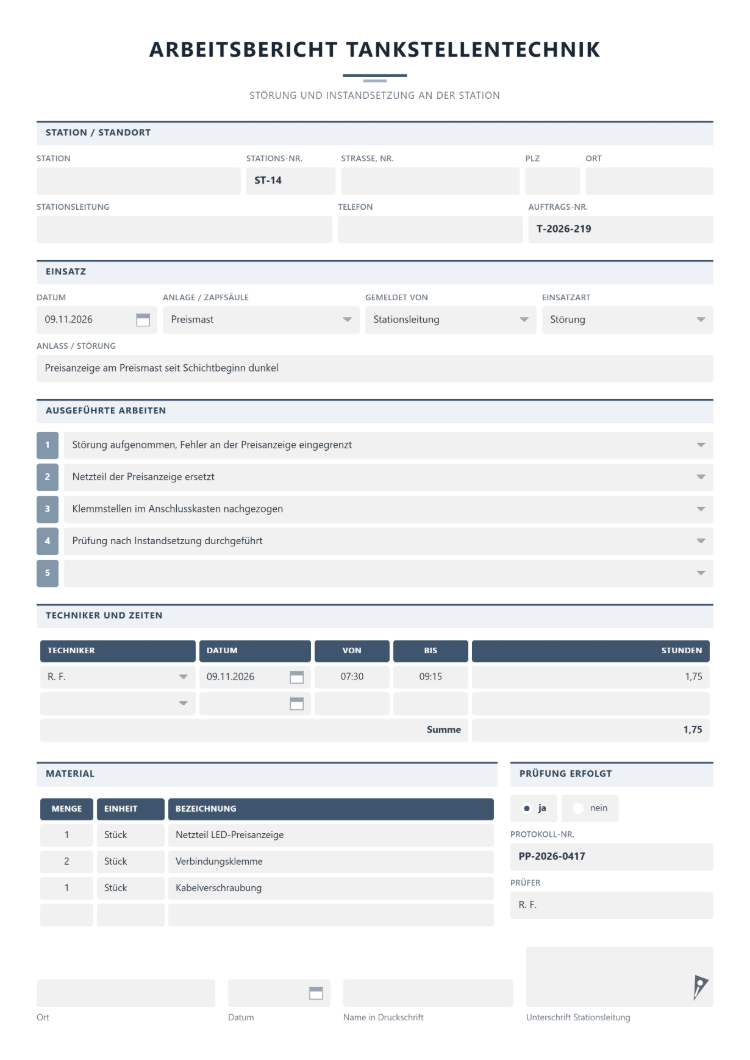The image size is (750, 1060).
Task: Click the bottom Ort signature field
Action: click(126, 993)
